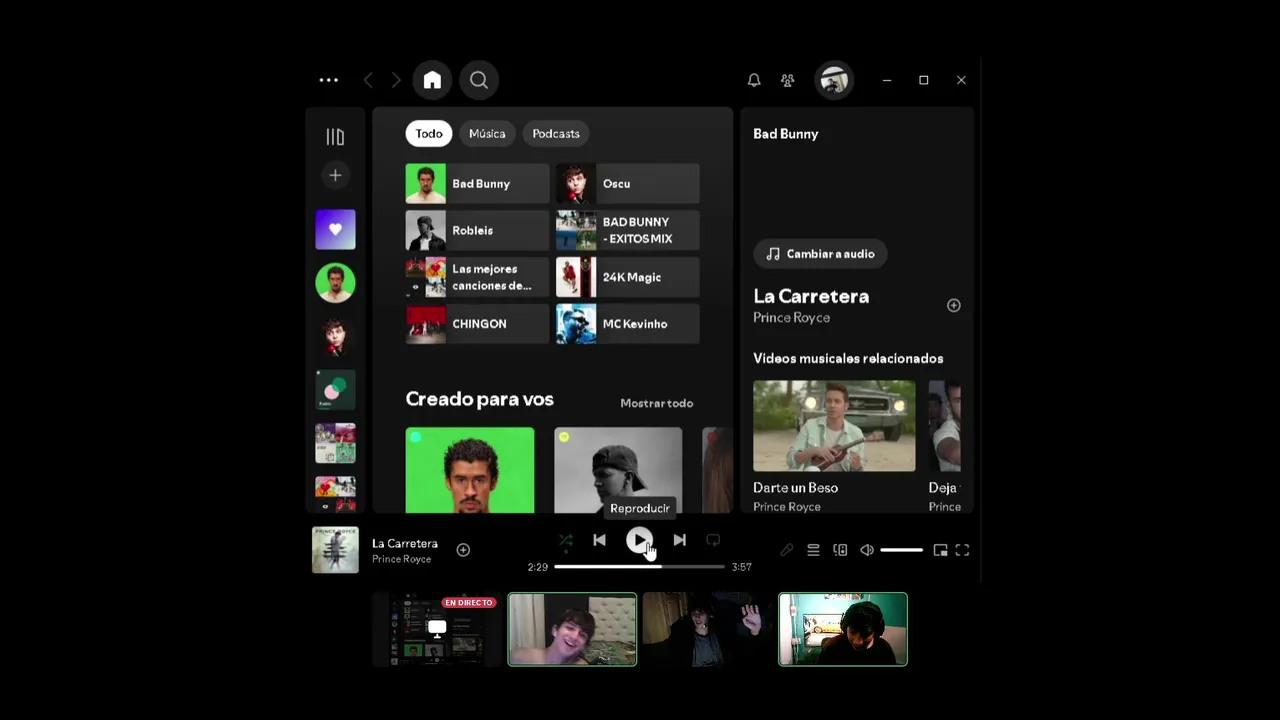Go forward with the right arrow
The width and height of the screenshot is (1280, 720).
(x=396, y=80)
